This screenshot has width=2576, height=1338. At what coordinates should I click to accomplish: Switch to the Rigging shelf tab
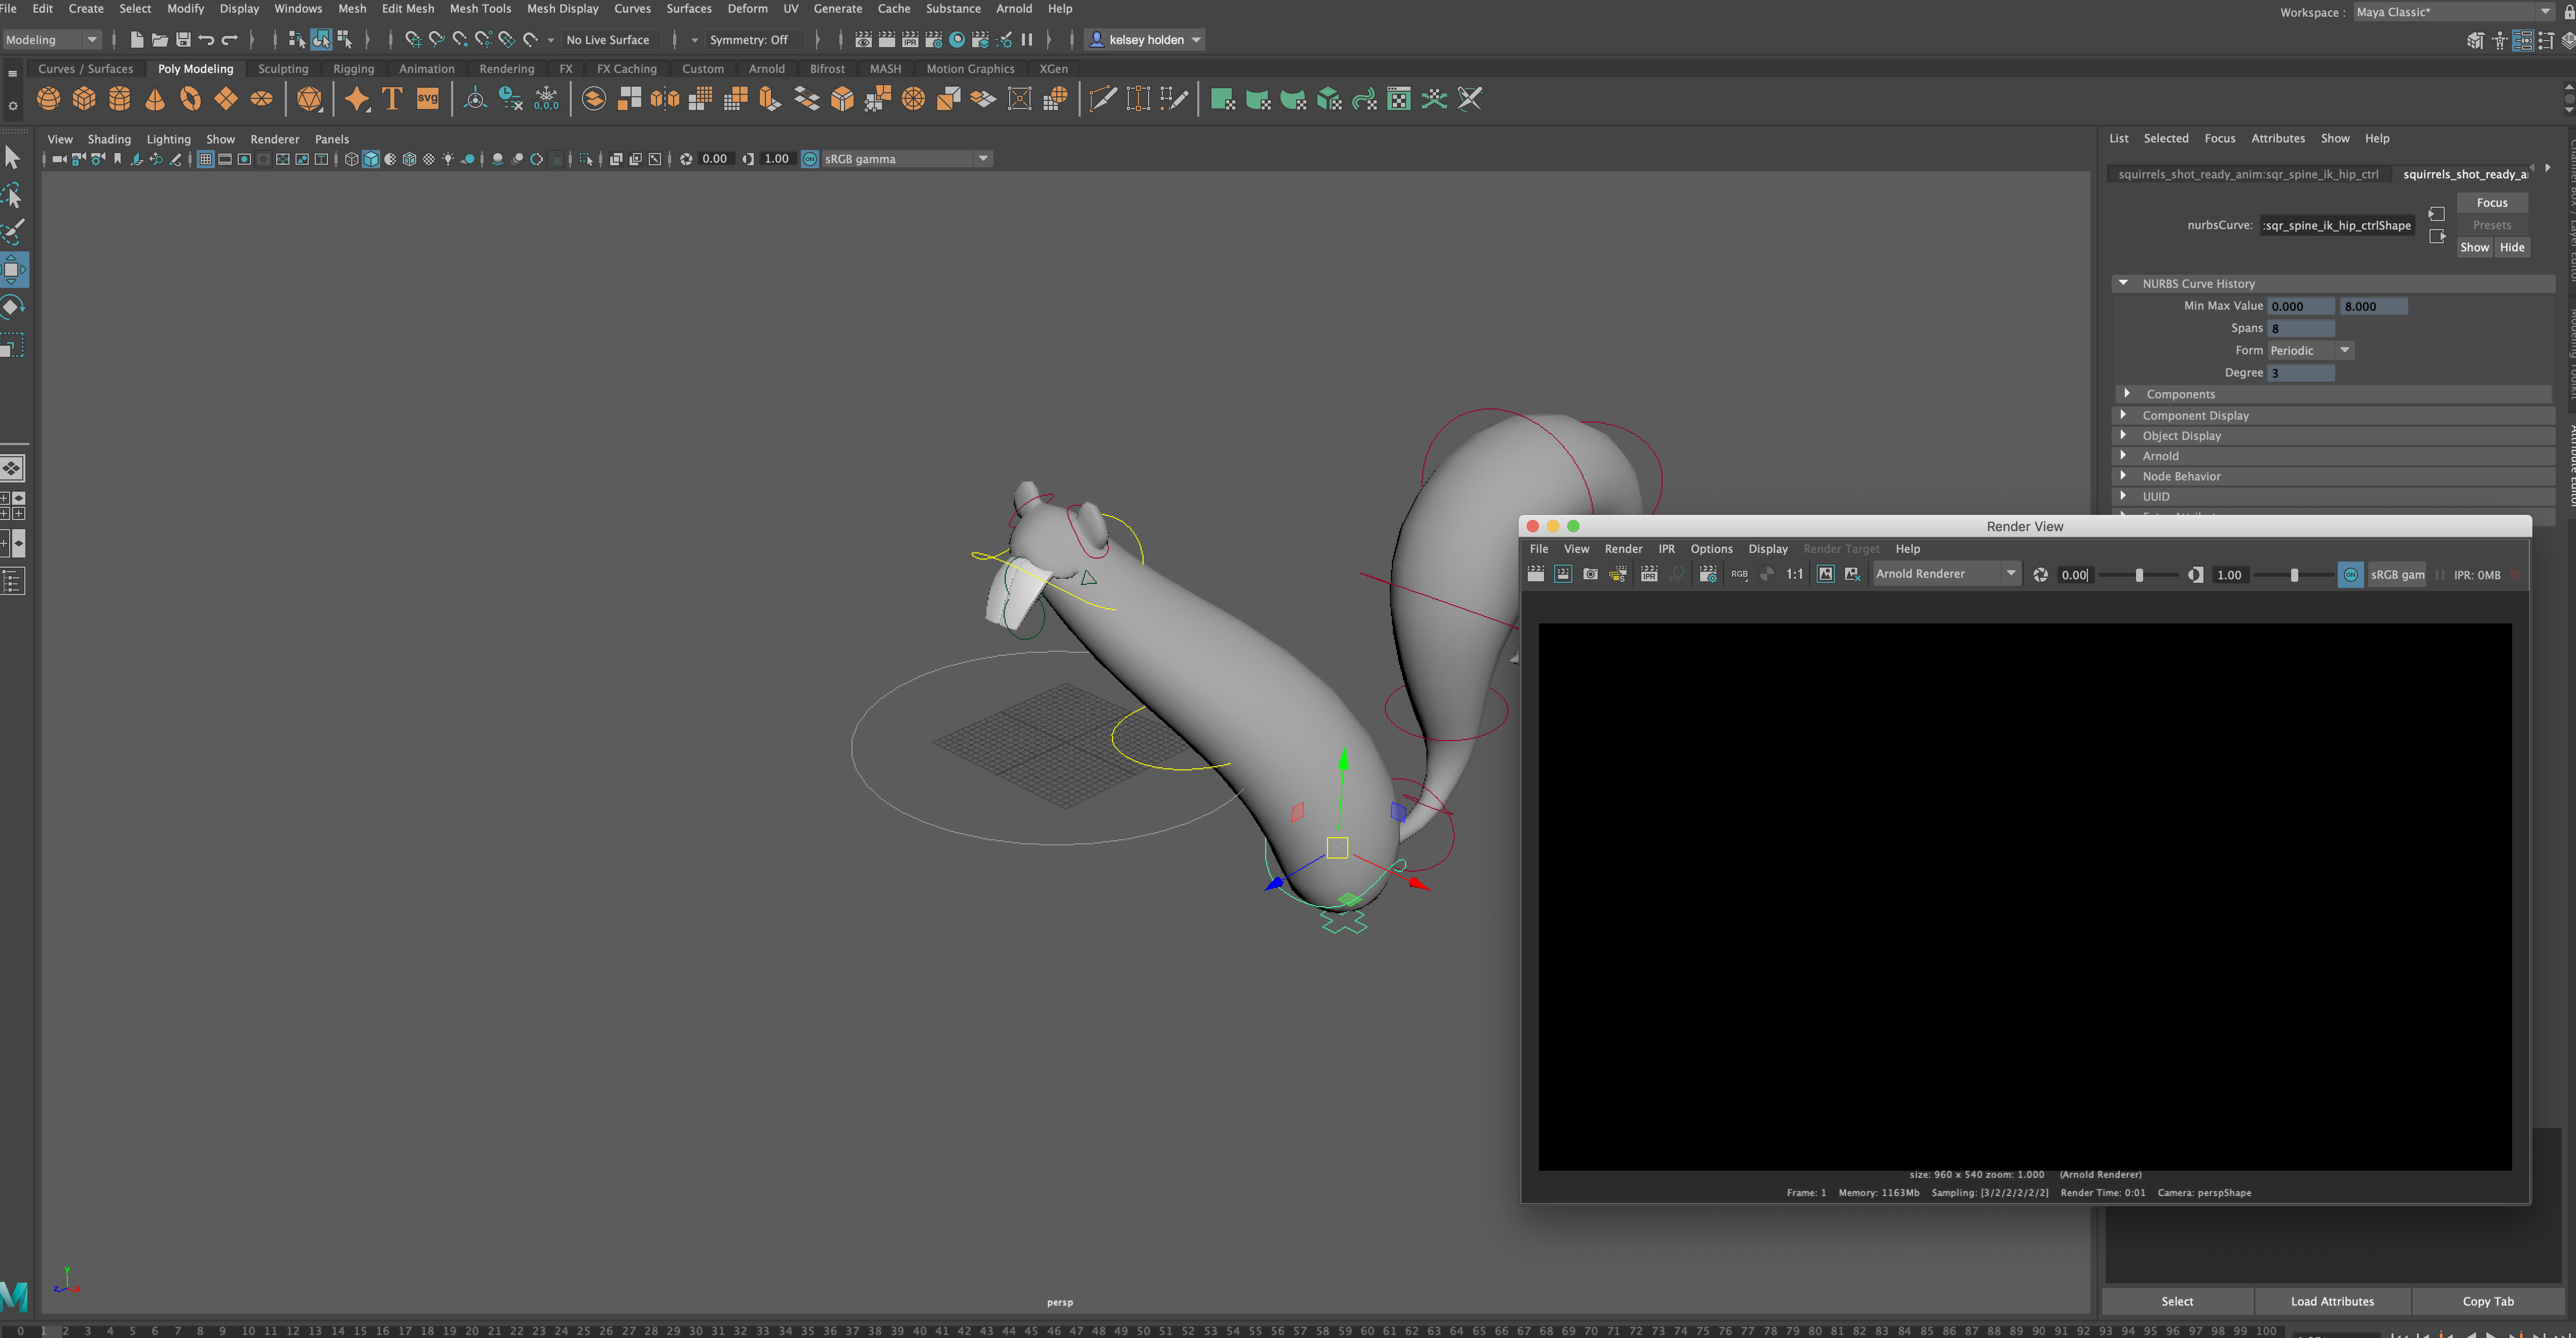click(x=353, y=69)
